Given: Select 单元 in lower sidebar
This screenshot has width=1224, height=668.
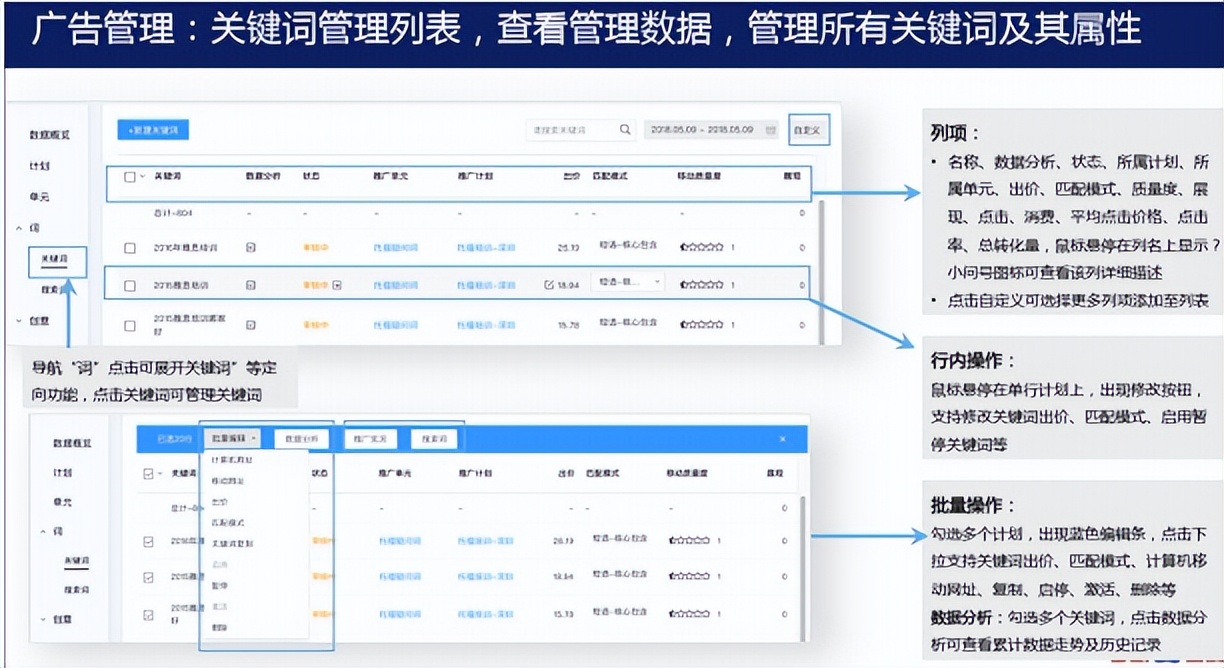Looking at the screenshot, I should (x=63, y=502).
